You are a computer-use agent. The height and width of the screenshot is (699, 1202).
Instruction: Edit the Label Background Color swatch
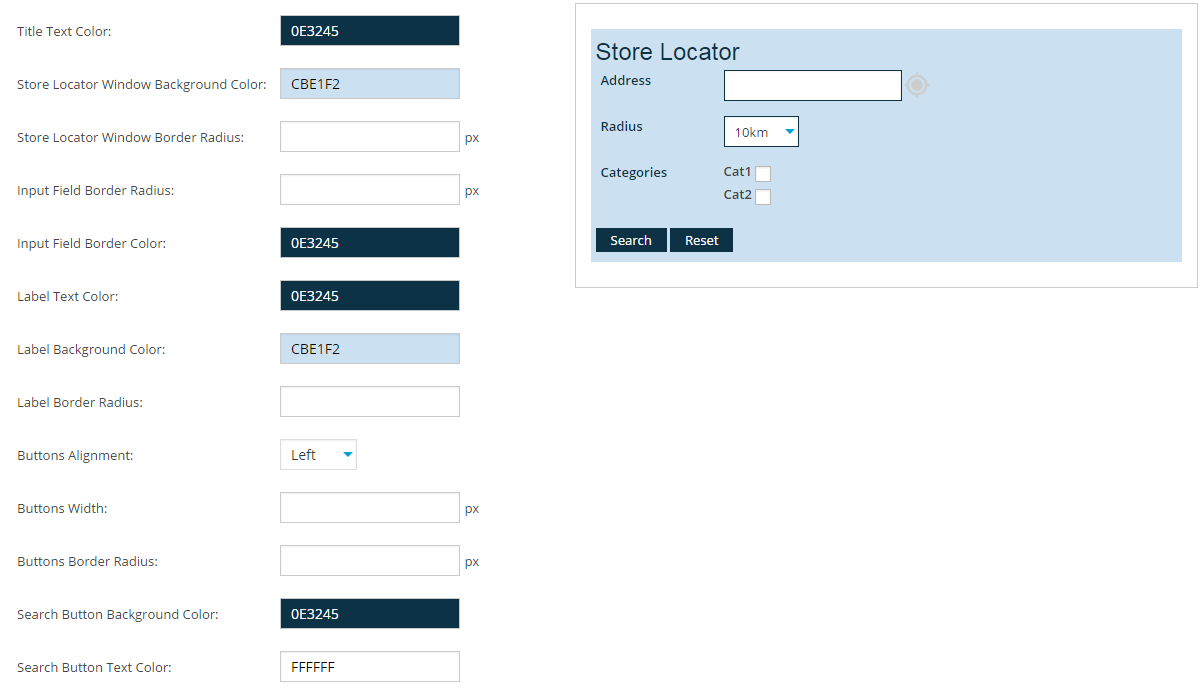(369, 349)
